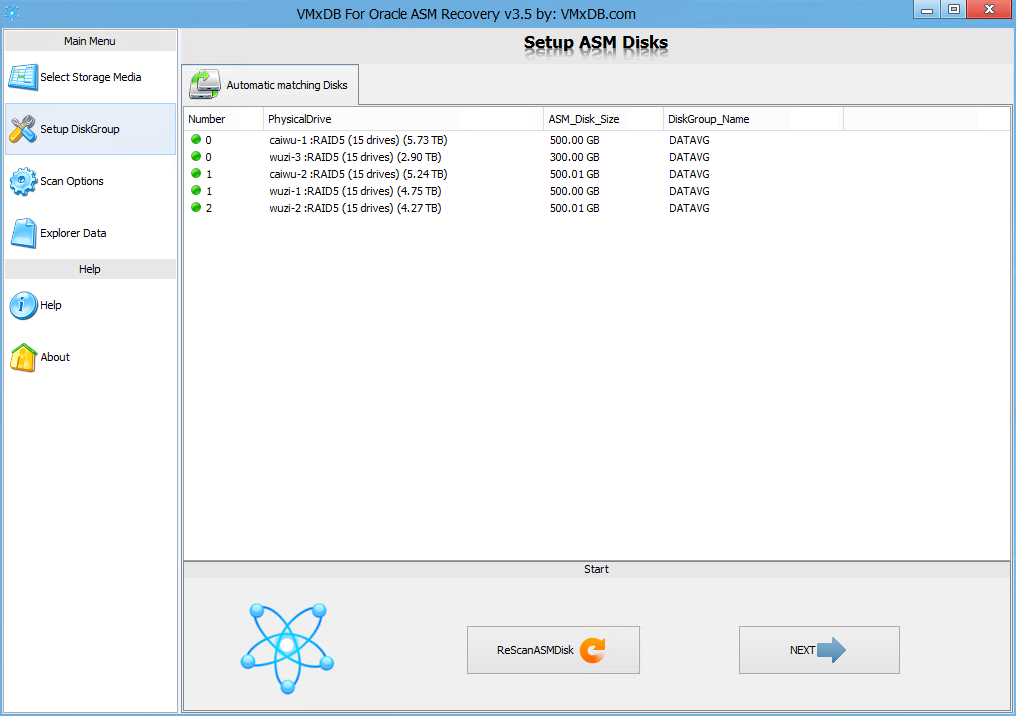Minimize the VMxDB window

point(927,9)
